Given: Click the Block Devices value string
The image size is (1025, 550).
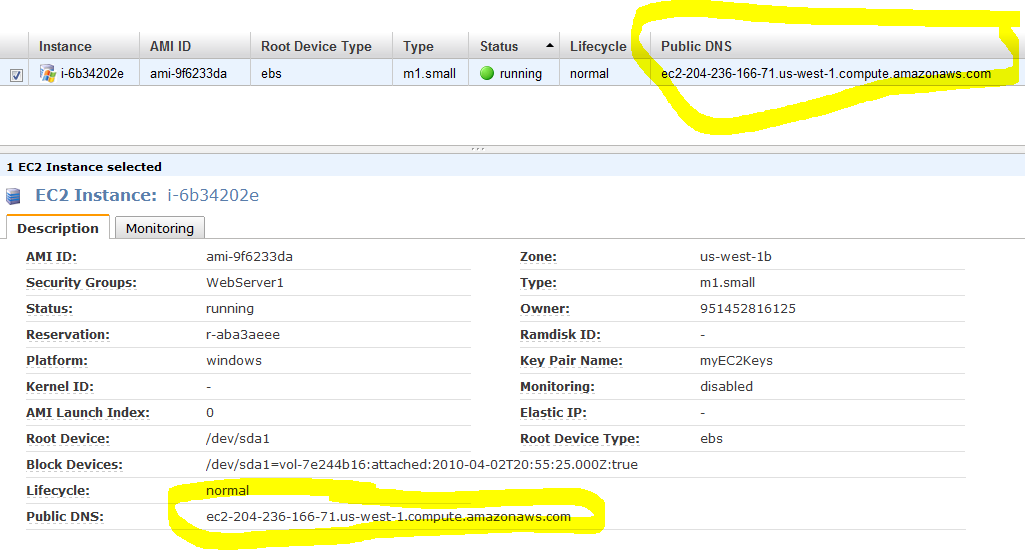Looking at the screenshot, I should (422, 464).
